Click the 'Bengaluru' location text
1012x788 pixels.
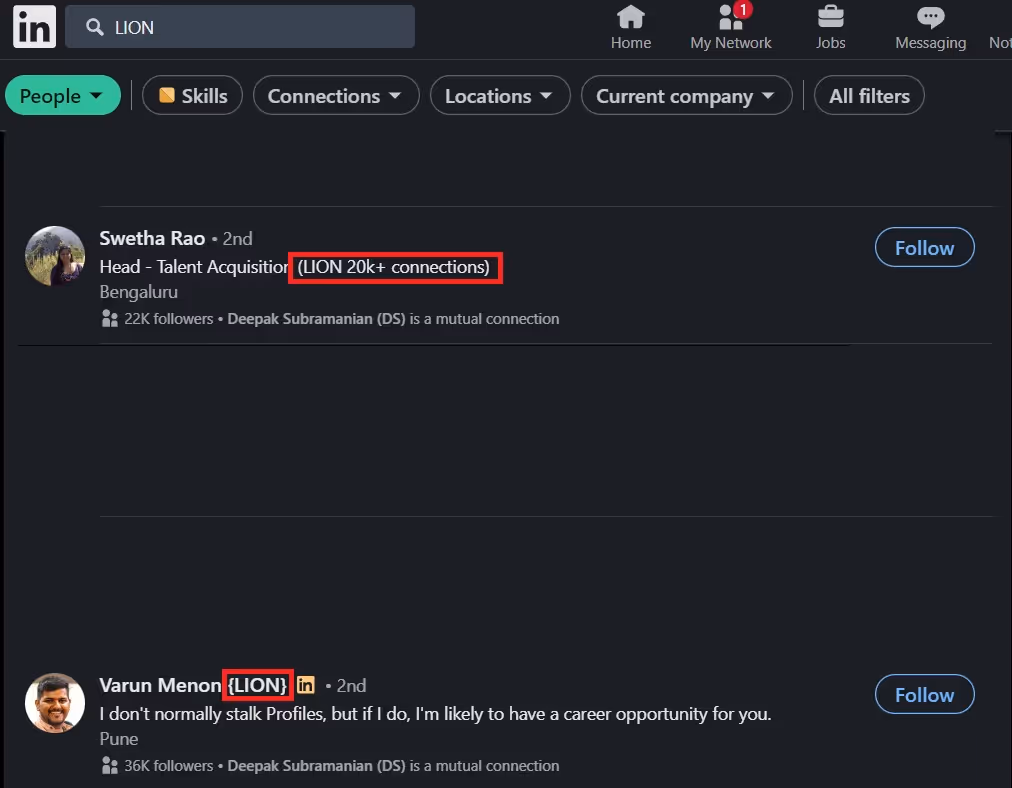click(139, 292)
